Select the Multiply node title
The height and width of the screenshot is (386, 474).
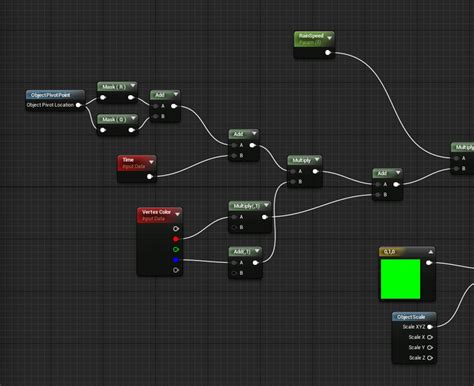point(302,160)
